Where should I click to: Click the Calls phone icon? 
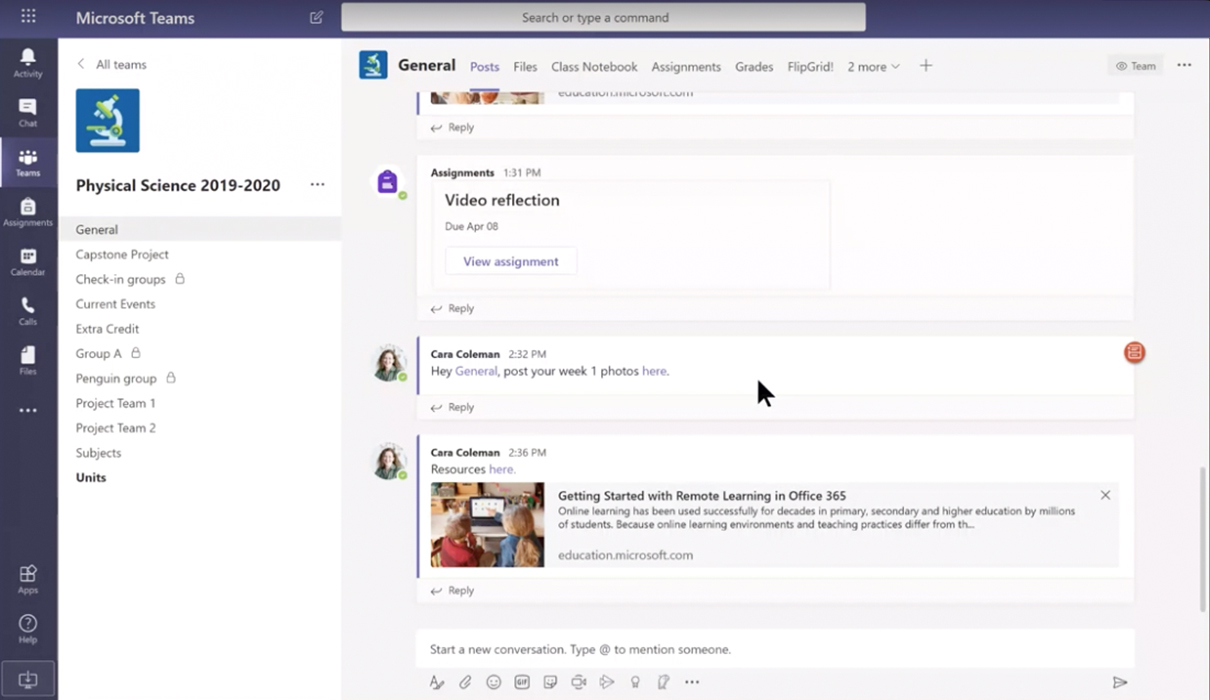(28, 311)
